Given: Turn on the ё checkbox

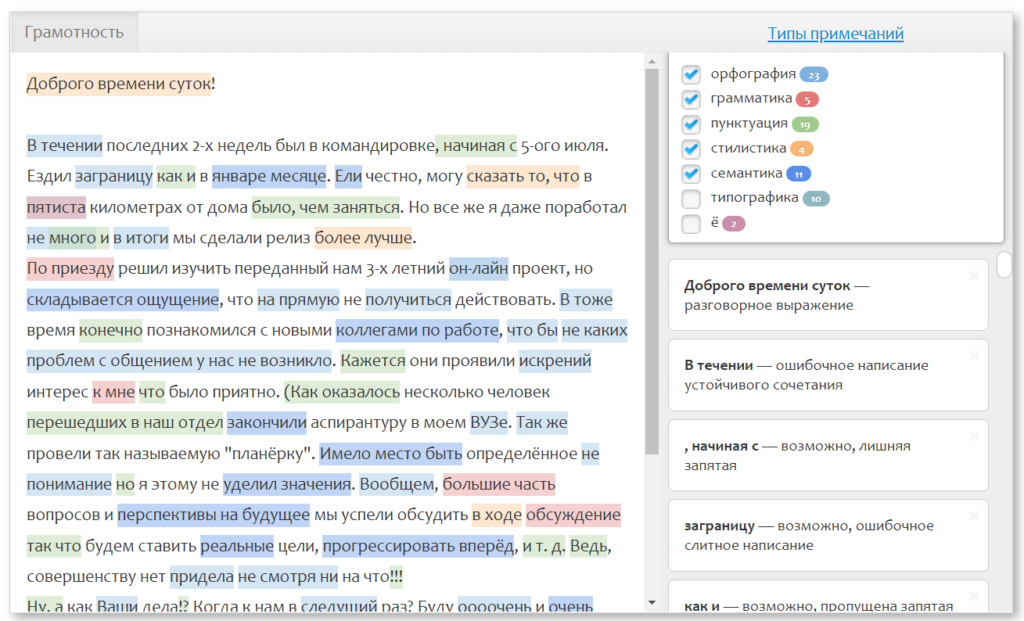Looking at the screenshot, I should click(x=690, y=224).
